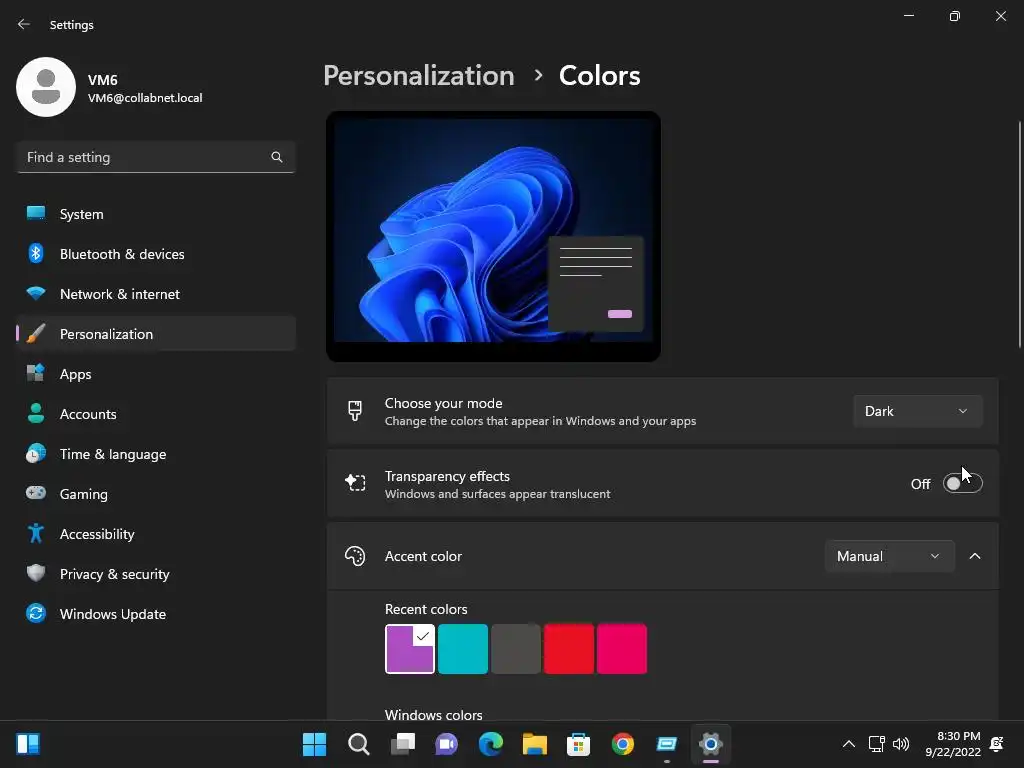
Task: Click the Time & language clock icon
Action: 36,453
